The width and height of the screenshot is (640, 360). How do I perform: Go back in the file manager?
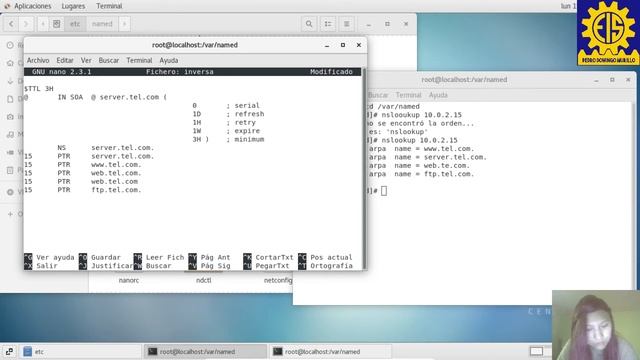[x=11, y=24]
